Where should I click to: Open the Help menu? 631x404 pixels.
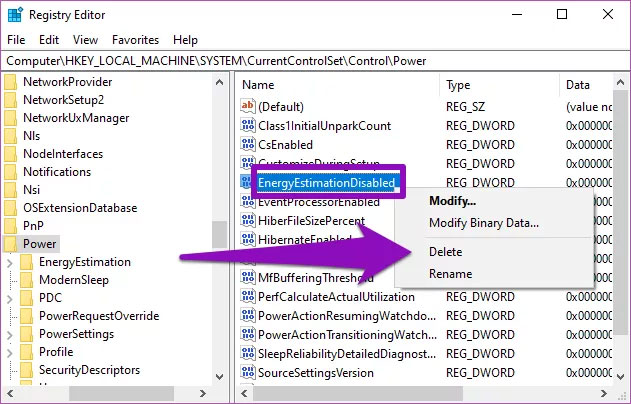185,40
